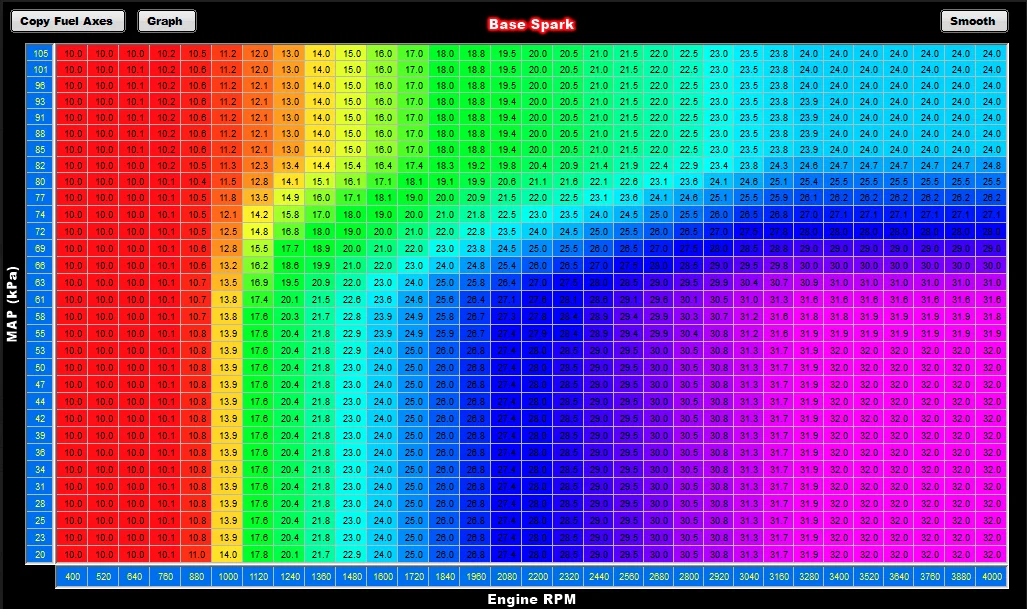Select the 16.8 cell at 72 kPa, 1240 RPM
This screenshot has width=1027, height=609.
click(x=290, y=231)
